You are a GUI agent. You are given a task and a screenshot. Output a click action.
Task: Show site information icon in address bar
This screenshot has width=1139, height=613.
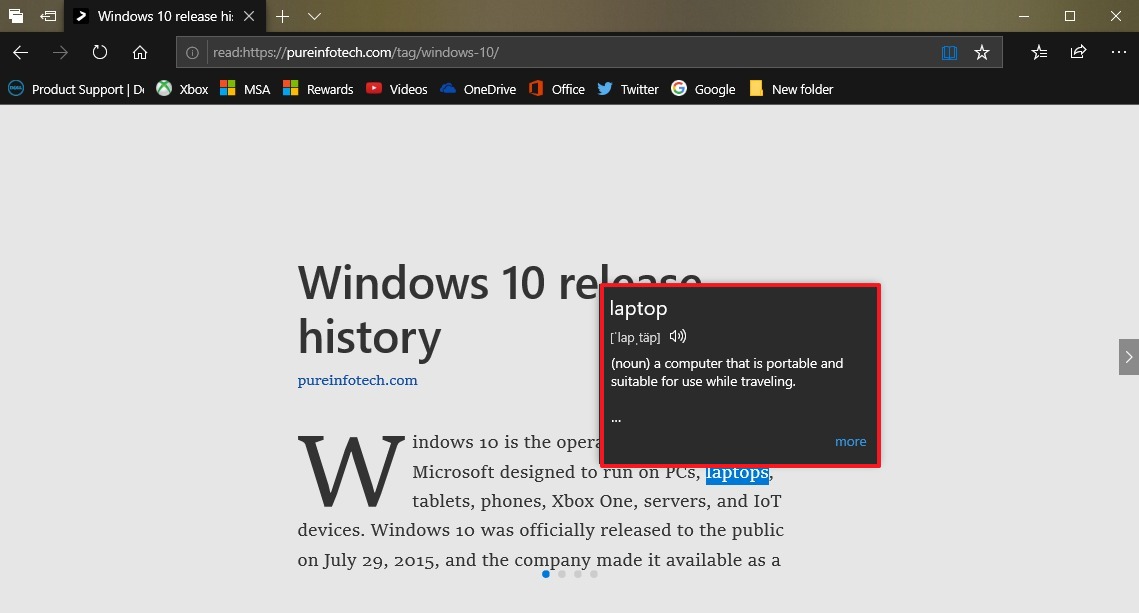192,52
